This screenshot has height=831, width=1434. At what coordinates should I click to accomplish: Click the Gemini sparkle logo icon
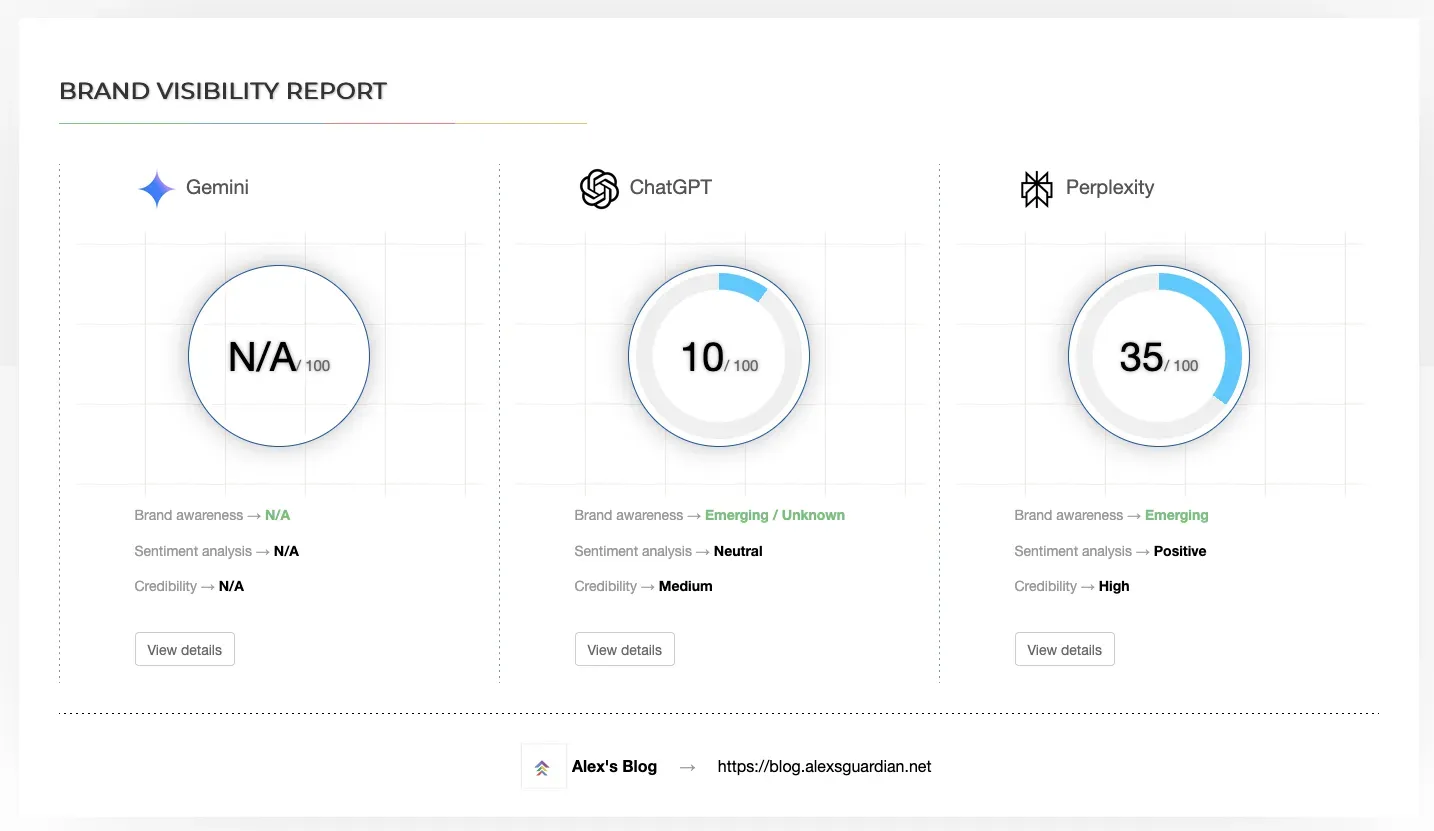click(156, 189)
